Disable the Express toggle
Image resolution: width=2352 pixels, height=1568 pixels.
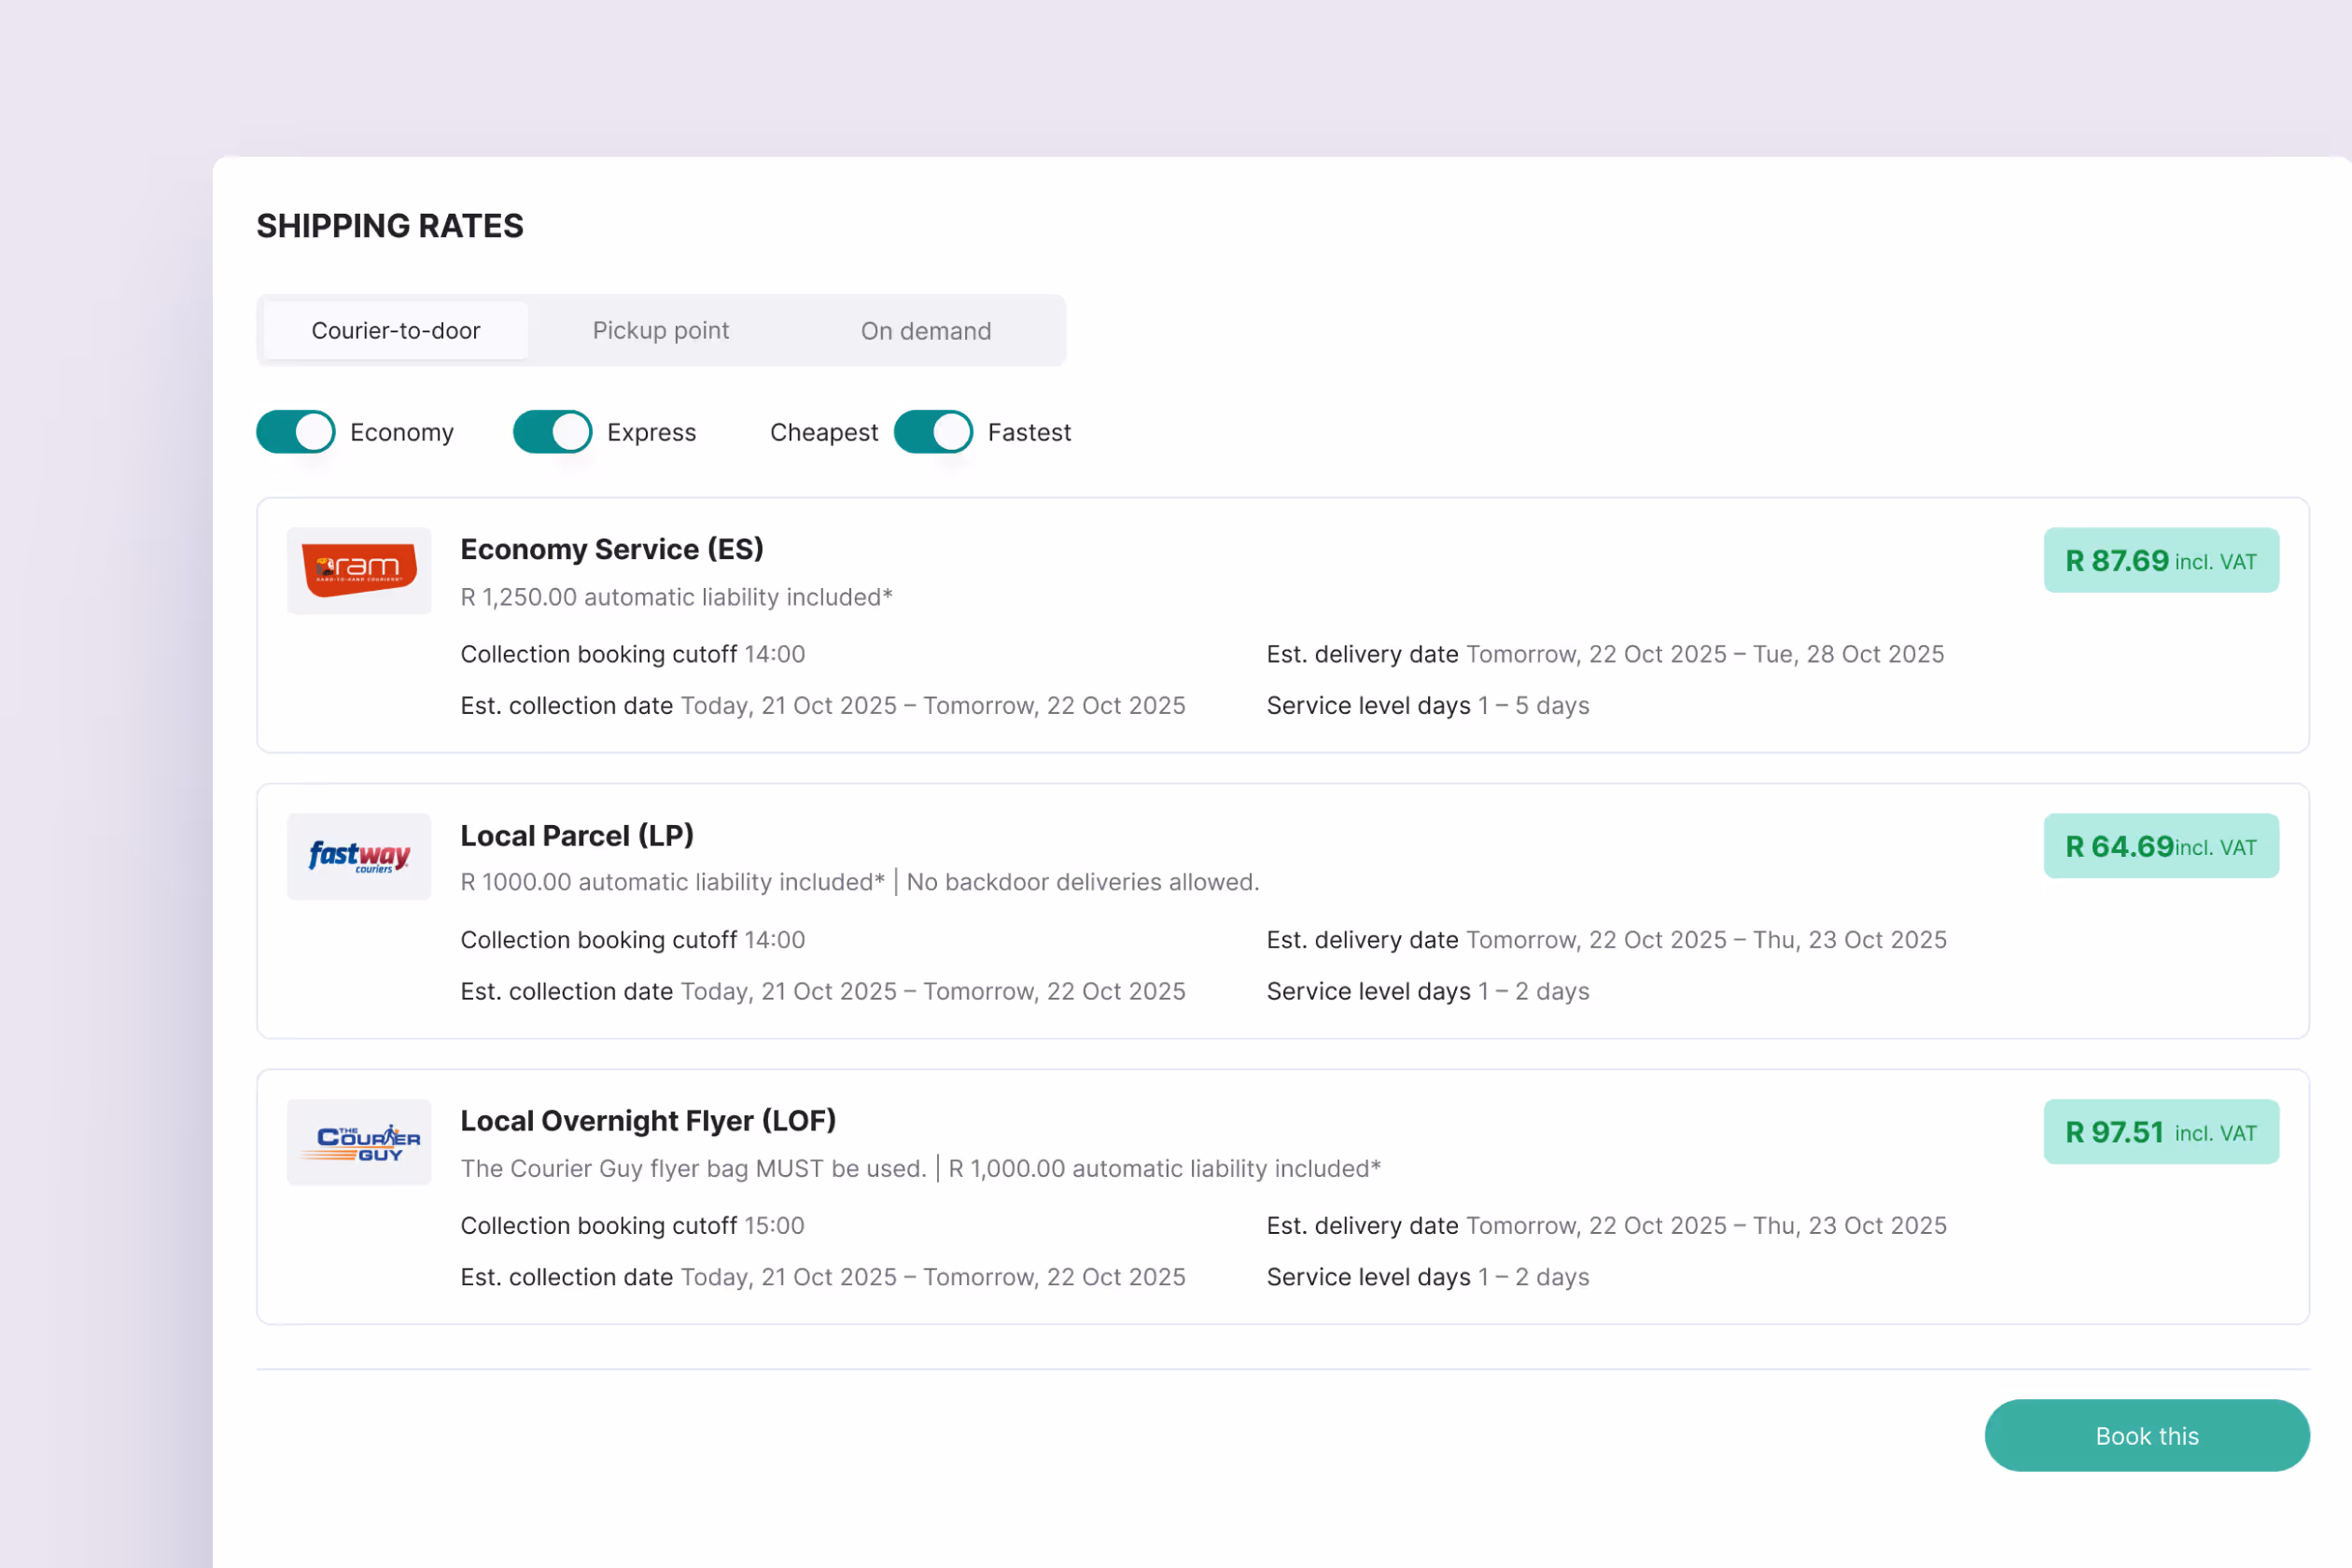pyautogui.click(x=552, y=432)
